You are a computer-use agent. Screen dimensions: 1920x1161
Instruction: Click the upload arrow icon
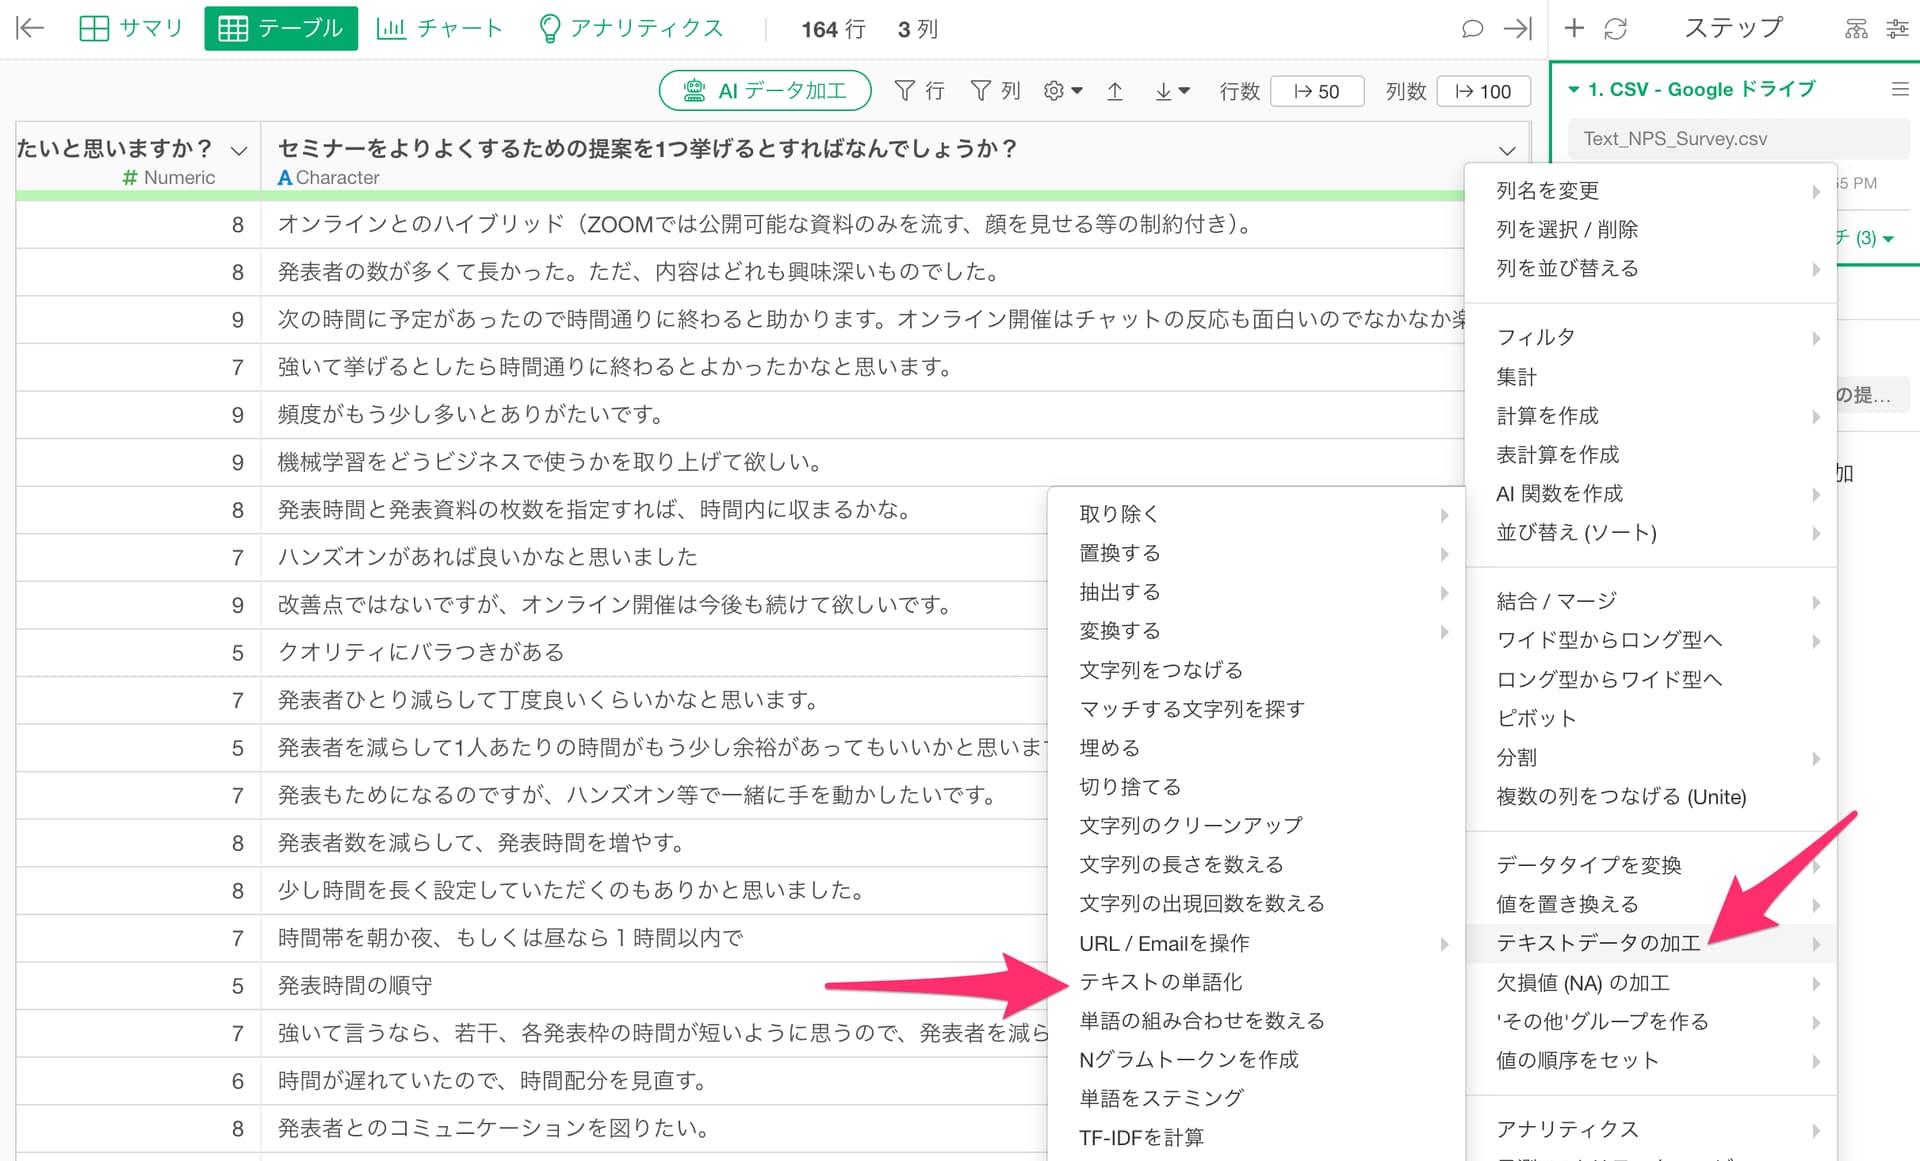[x=1115, y=91]
